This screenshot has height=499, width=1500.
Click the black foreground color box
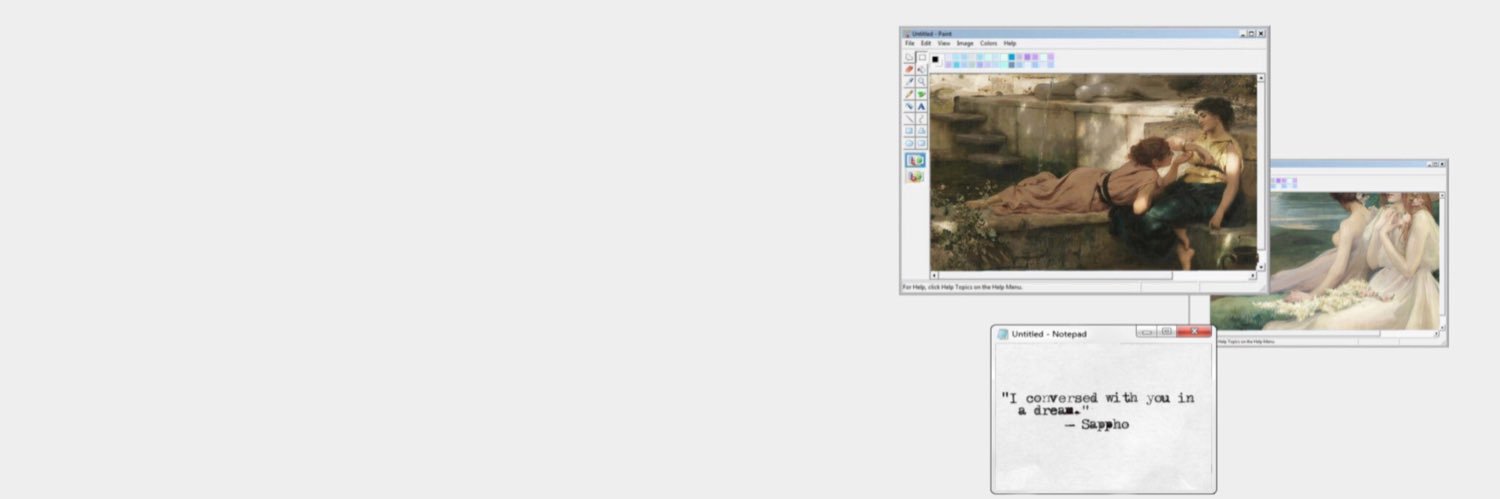coord(935,59)
